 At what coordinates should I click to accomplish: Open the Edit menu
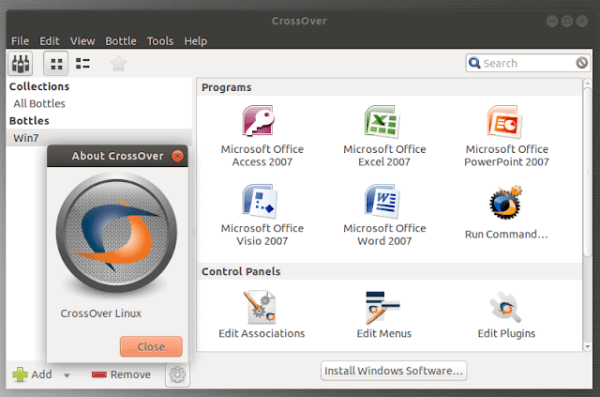(x=49, y=41)
